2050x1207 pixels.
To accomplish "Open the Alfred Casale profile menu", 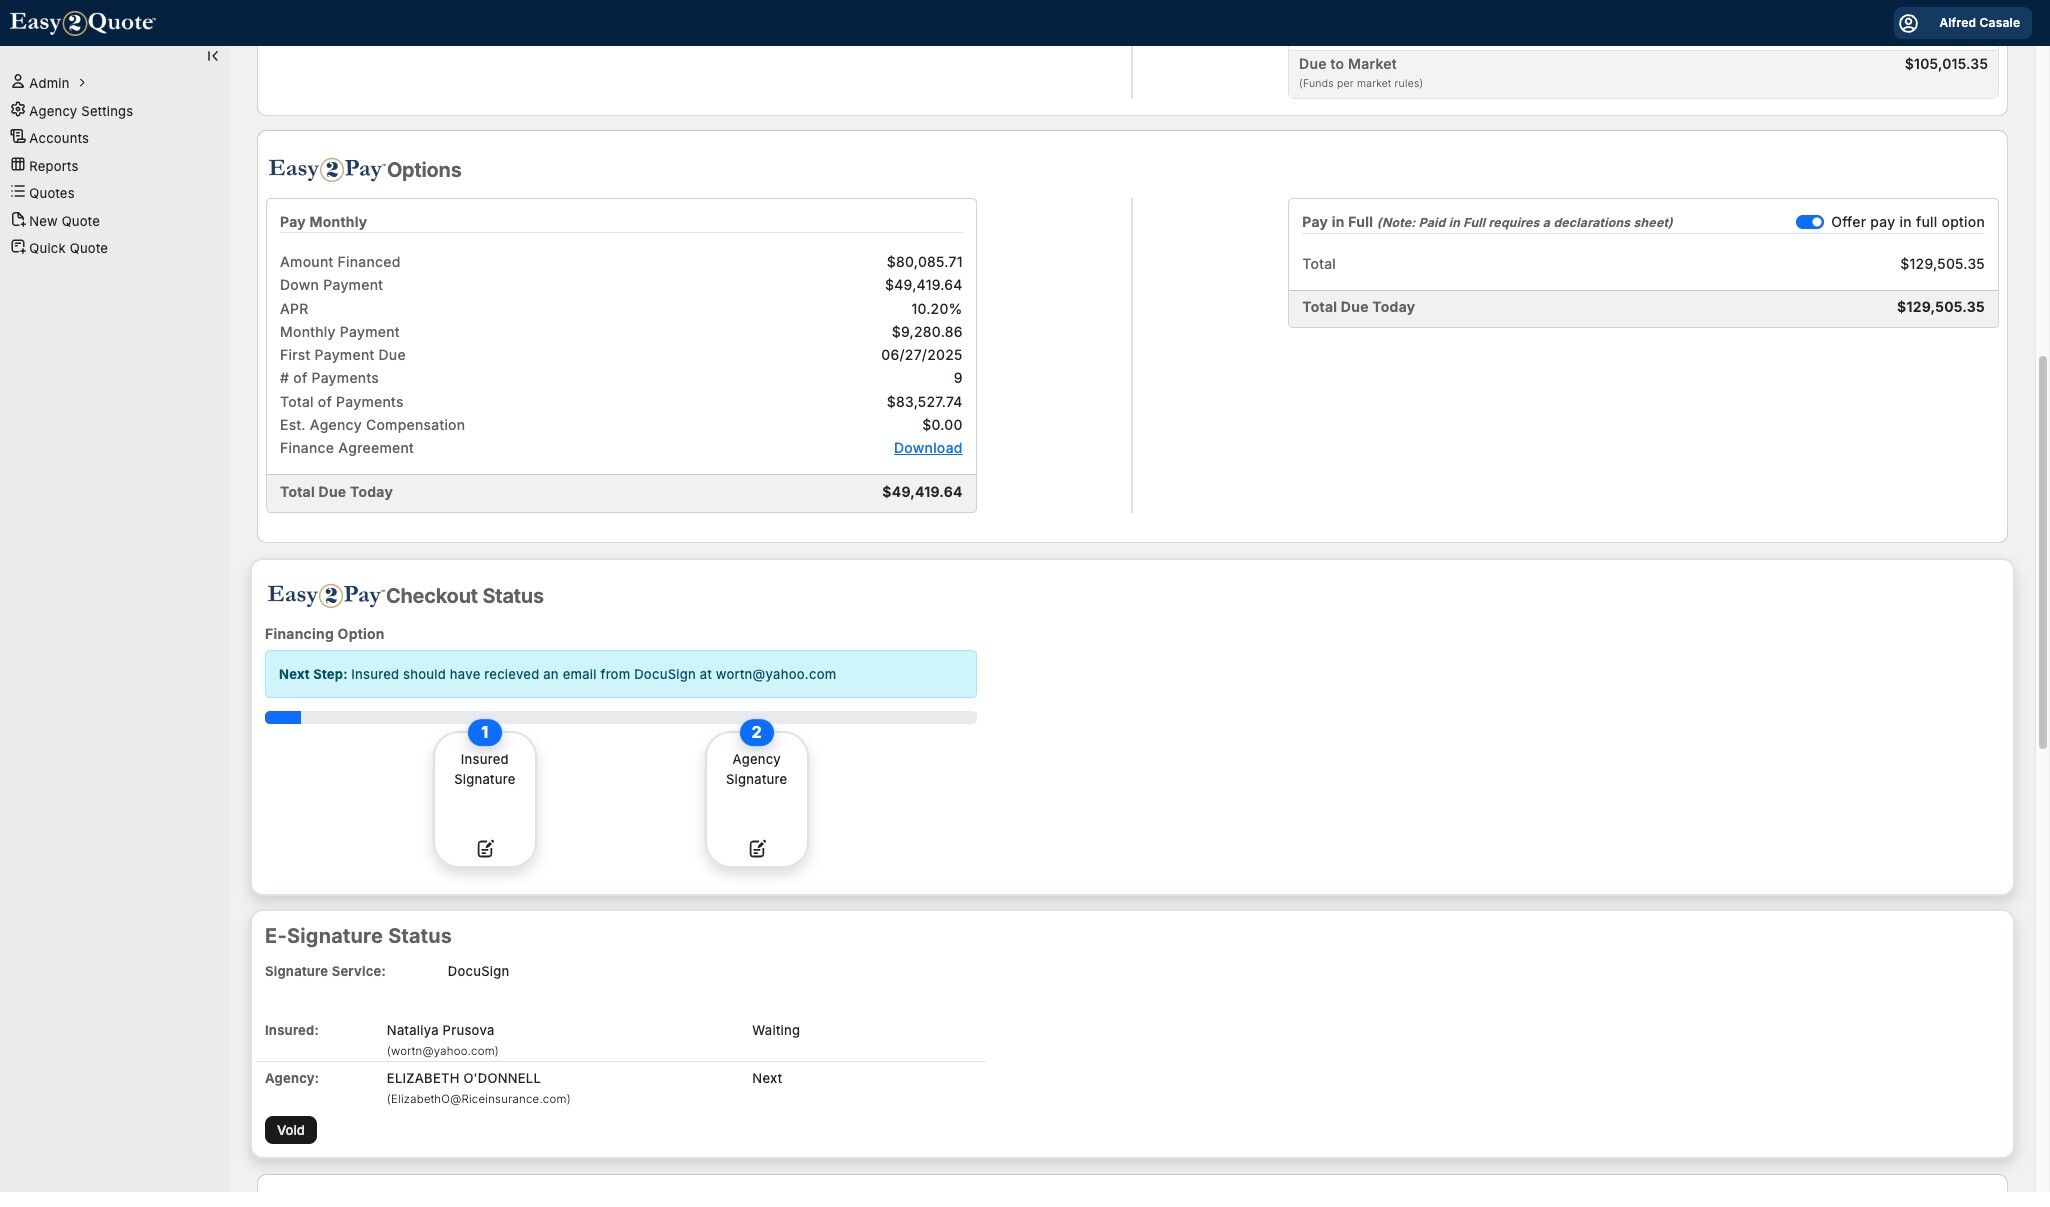I will click(1960, 22).
